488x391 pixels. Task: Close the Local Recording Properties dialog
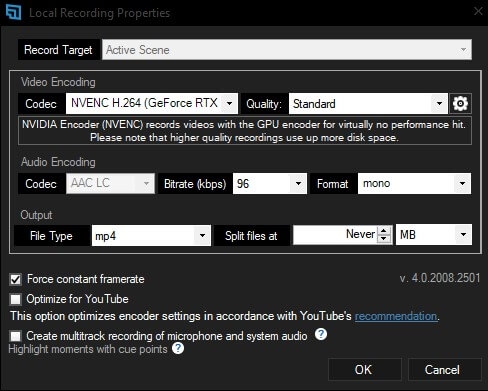(478, 11)
